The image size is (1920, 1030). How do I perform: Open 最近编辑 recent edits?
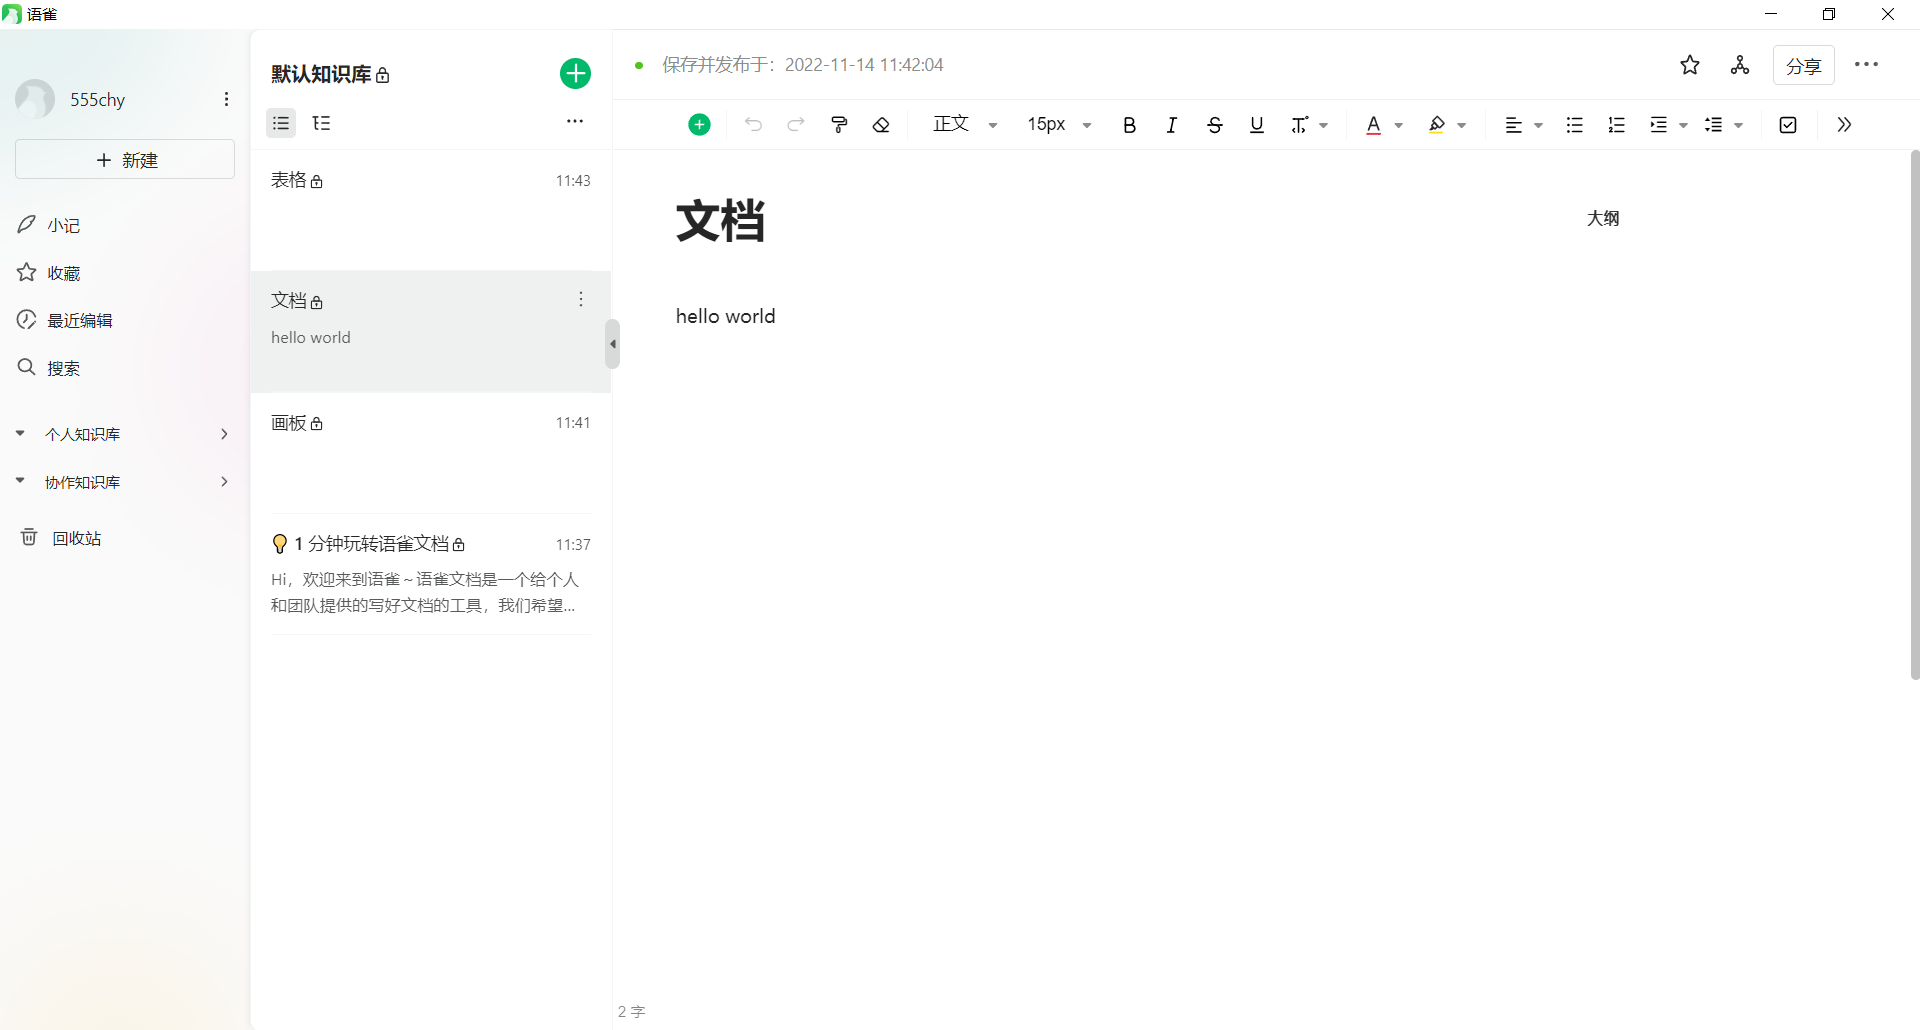pos(65,321)
